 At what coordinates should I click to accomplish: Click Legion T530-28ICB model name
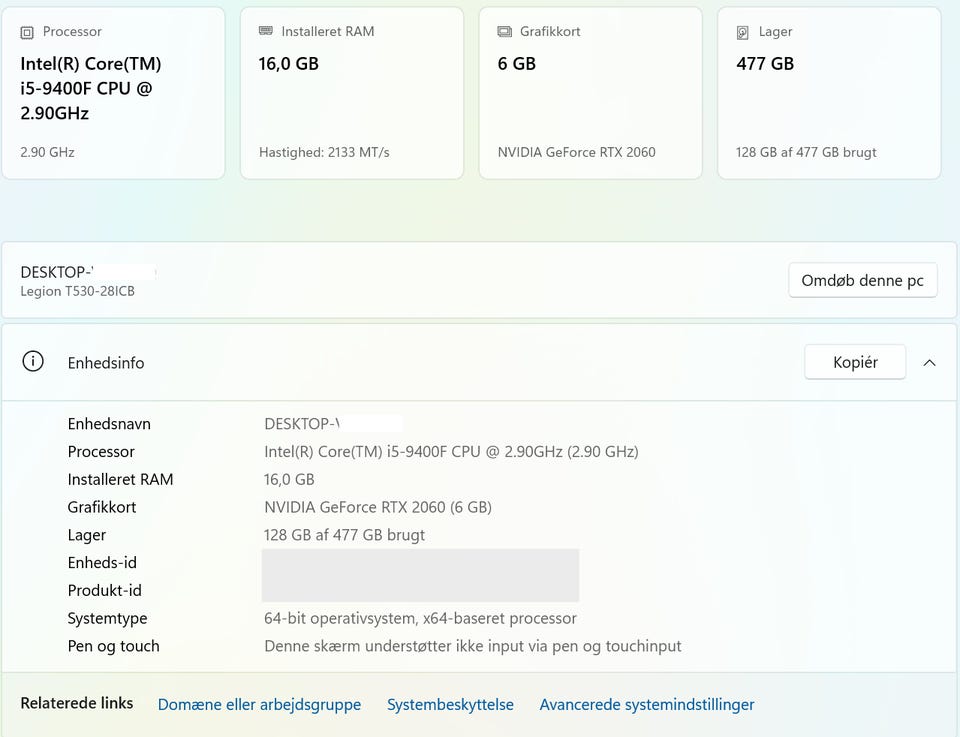tap(78, 291)
